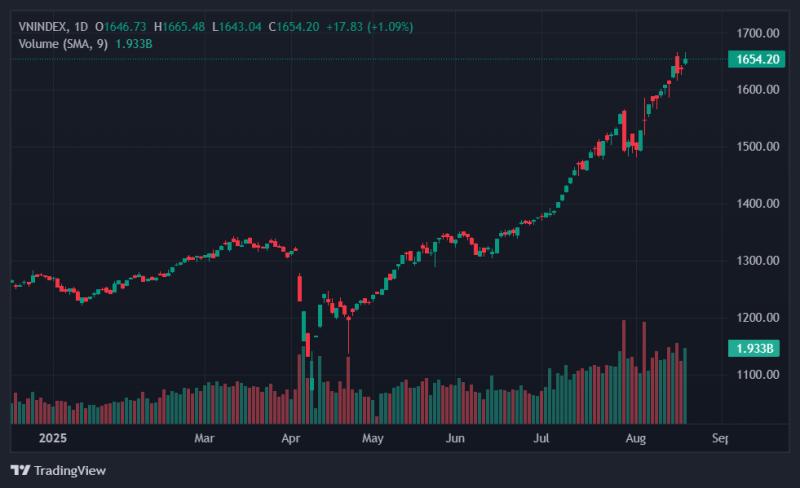Open the Volume (SMA, 9) indicator legend
The image size is (800, 488).
[63, 44]
